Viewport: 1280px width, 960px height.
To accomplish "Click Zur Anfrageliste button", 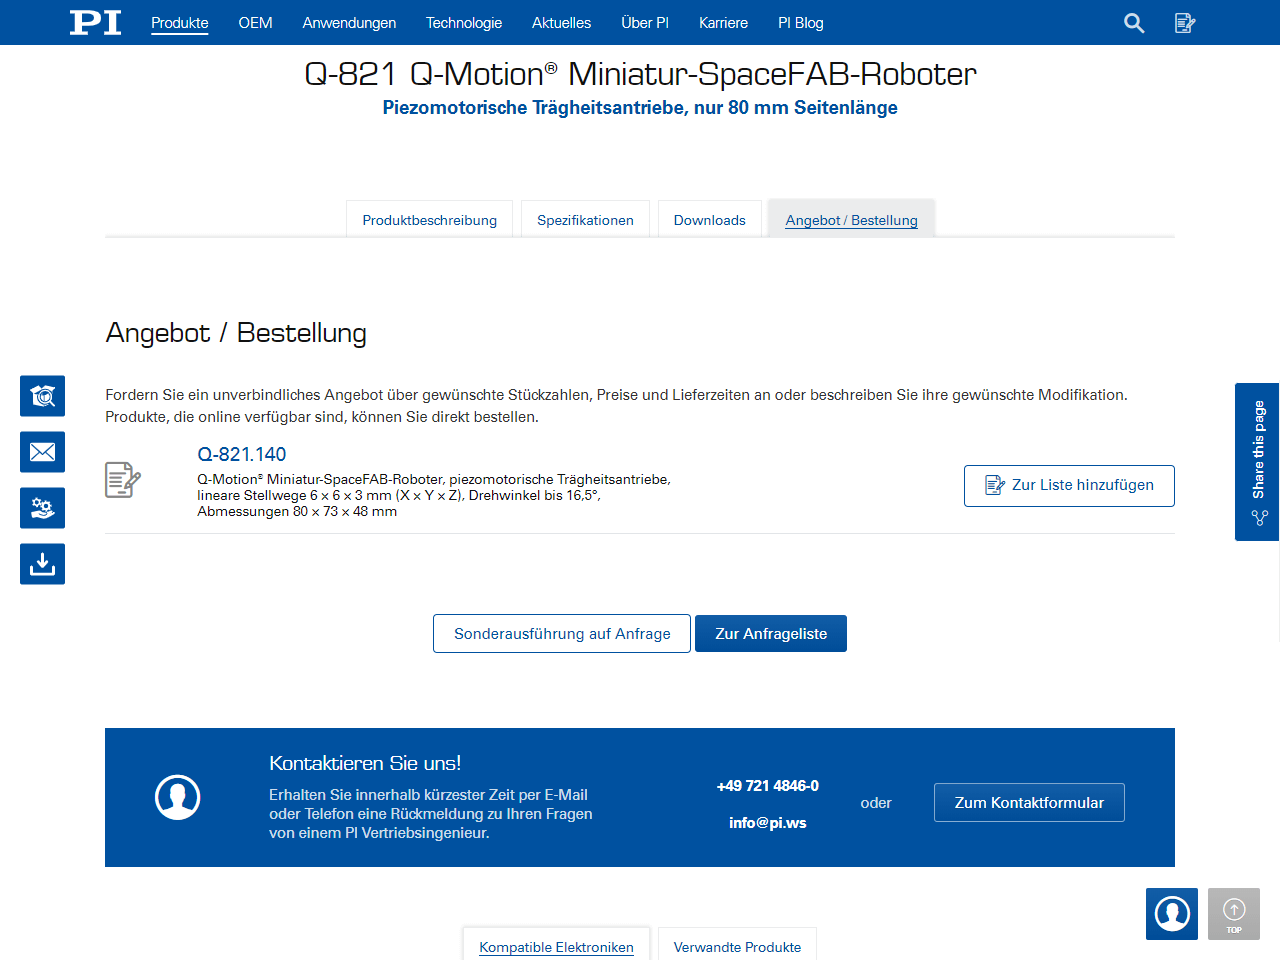I will coord(771,634).
